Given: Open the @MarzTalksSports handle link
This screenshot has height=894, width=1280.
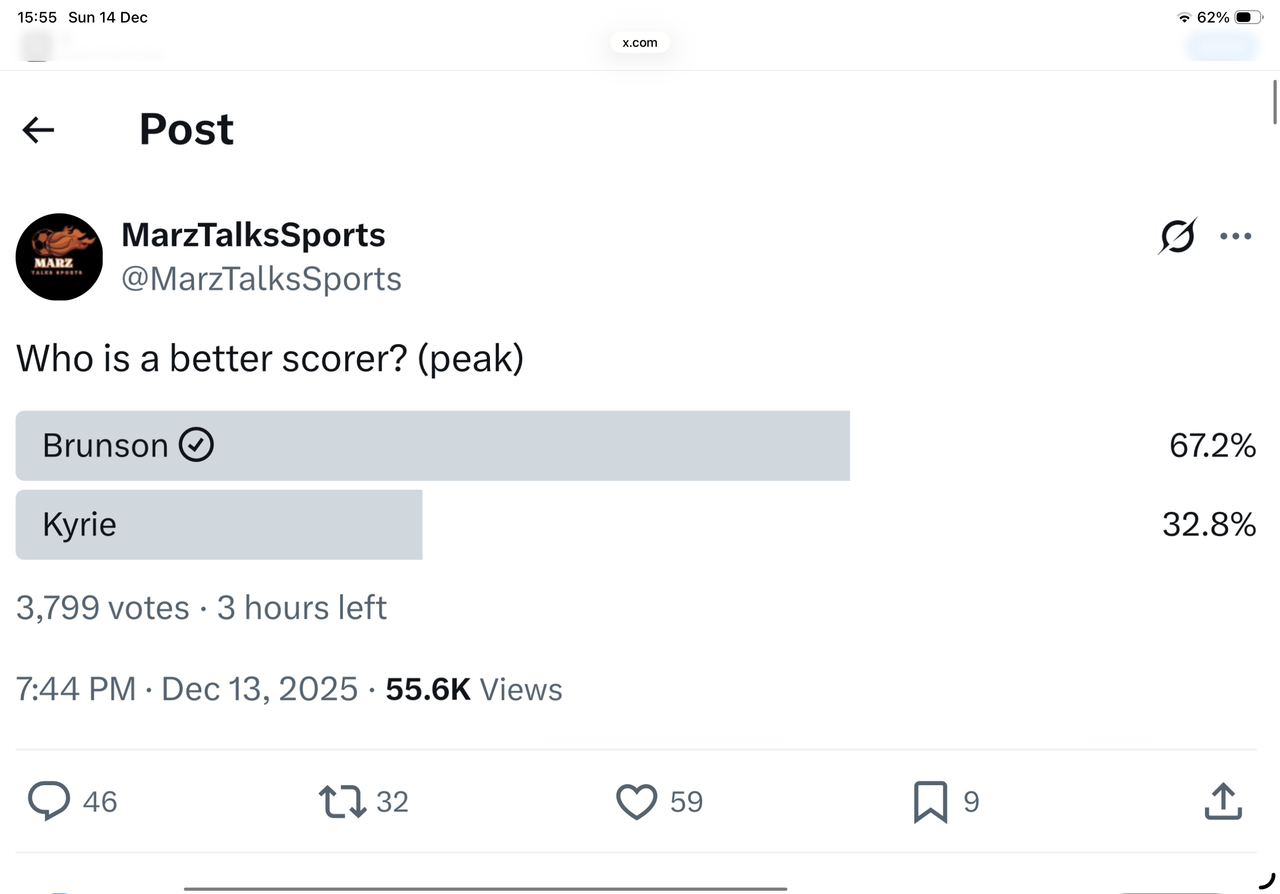Looking at the screenshot, I should [261, 279].
